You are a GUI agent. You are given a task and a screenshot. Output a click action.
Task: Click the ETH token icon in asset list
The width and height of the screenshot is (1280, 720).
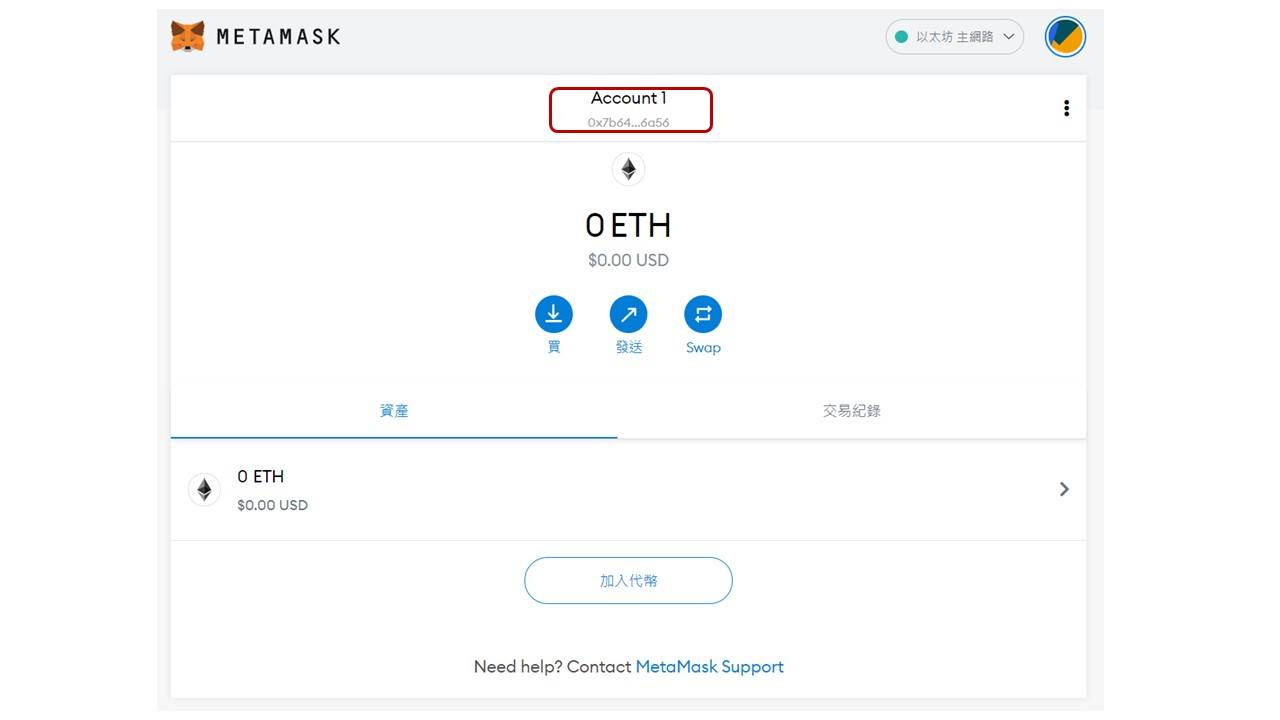tap(204, 489)
